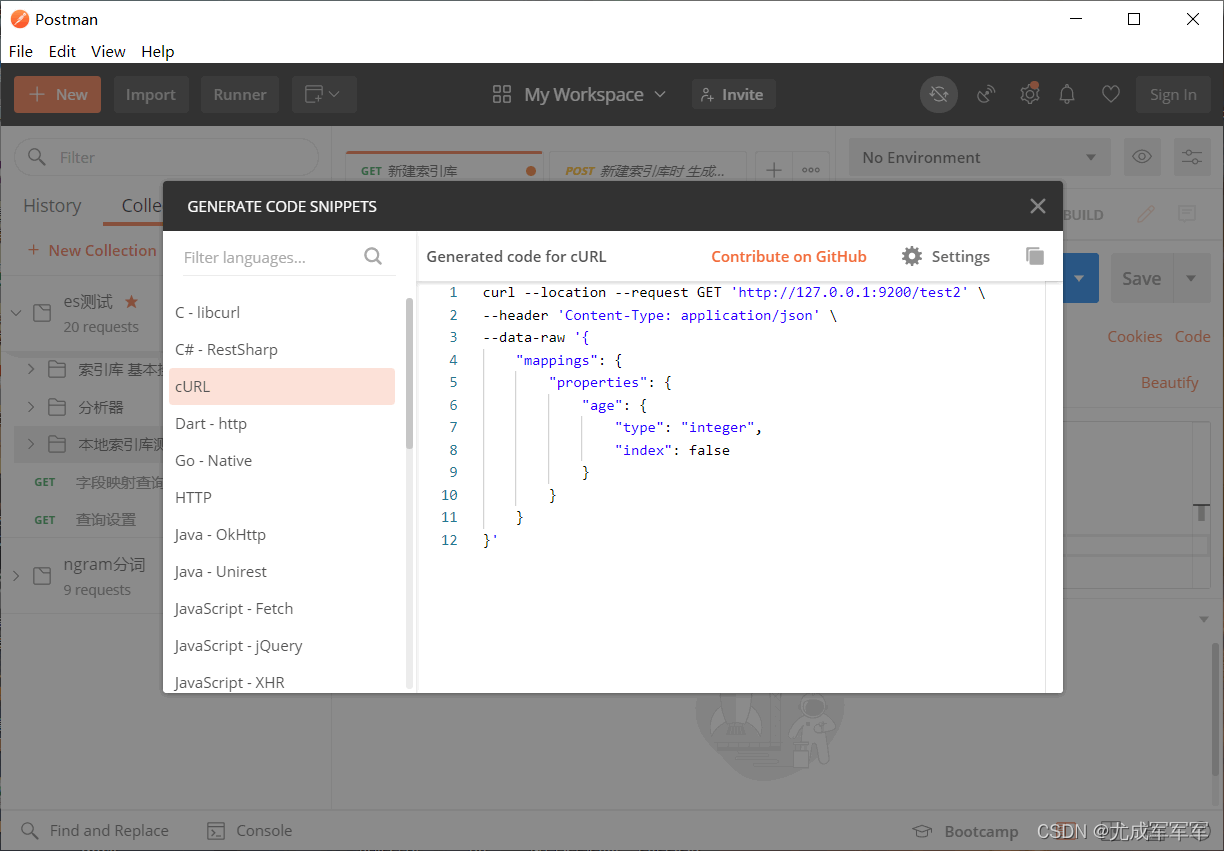Viewport: 1224px width, 851px height.
Task: Select HTTP language option
Action: pos(282,498)
